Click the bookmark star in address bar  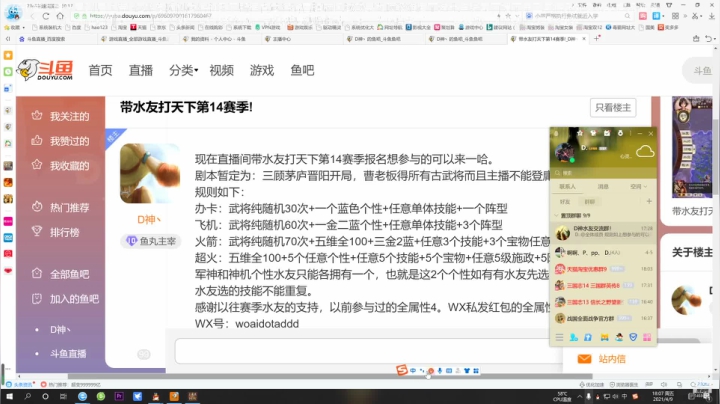point(508,16)
